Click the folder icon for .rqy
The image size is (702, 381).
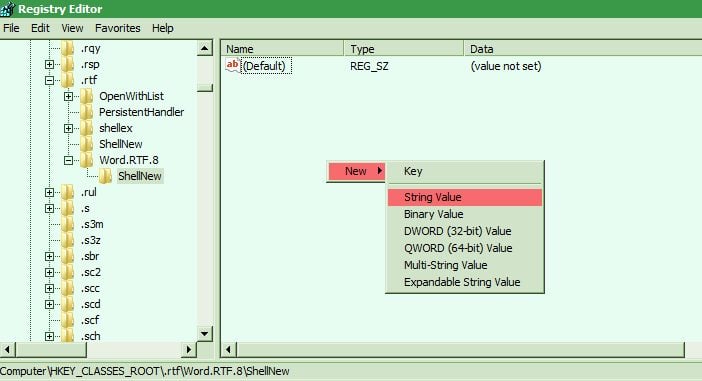point(68,48)
